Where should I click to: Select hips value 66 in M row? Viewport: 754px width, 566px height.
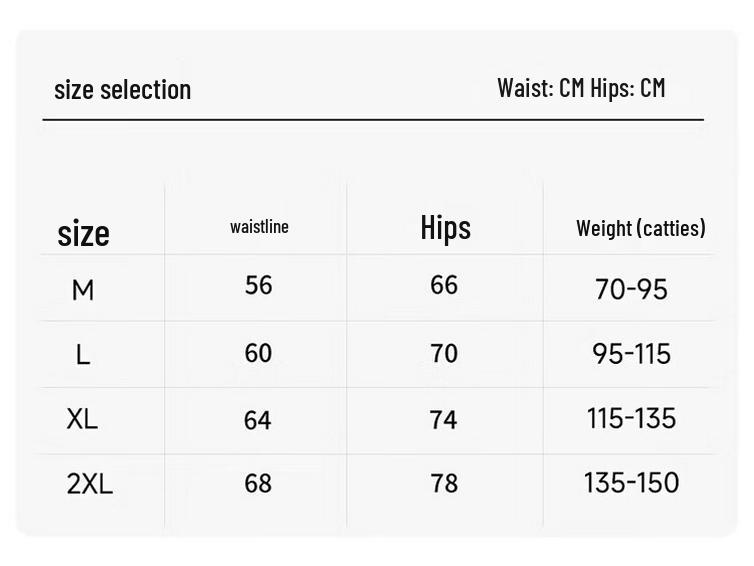click(x=444, y=285)
